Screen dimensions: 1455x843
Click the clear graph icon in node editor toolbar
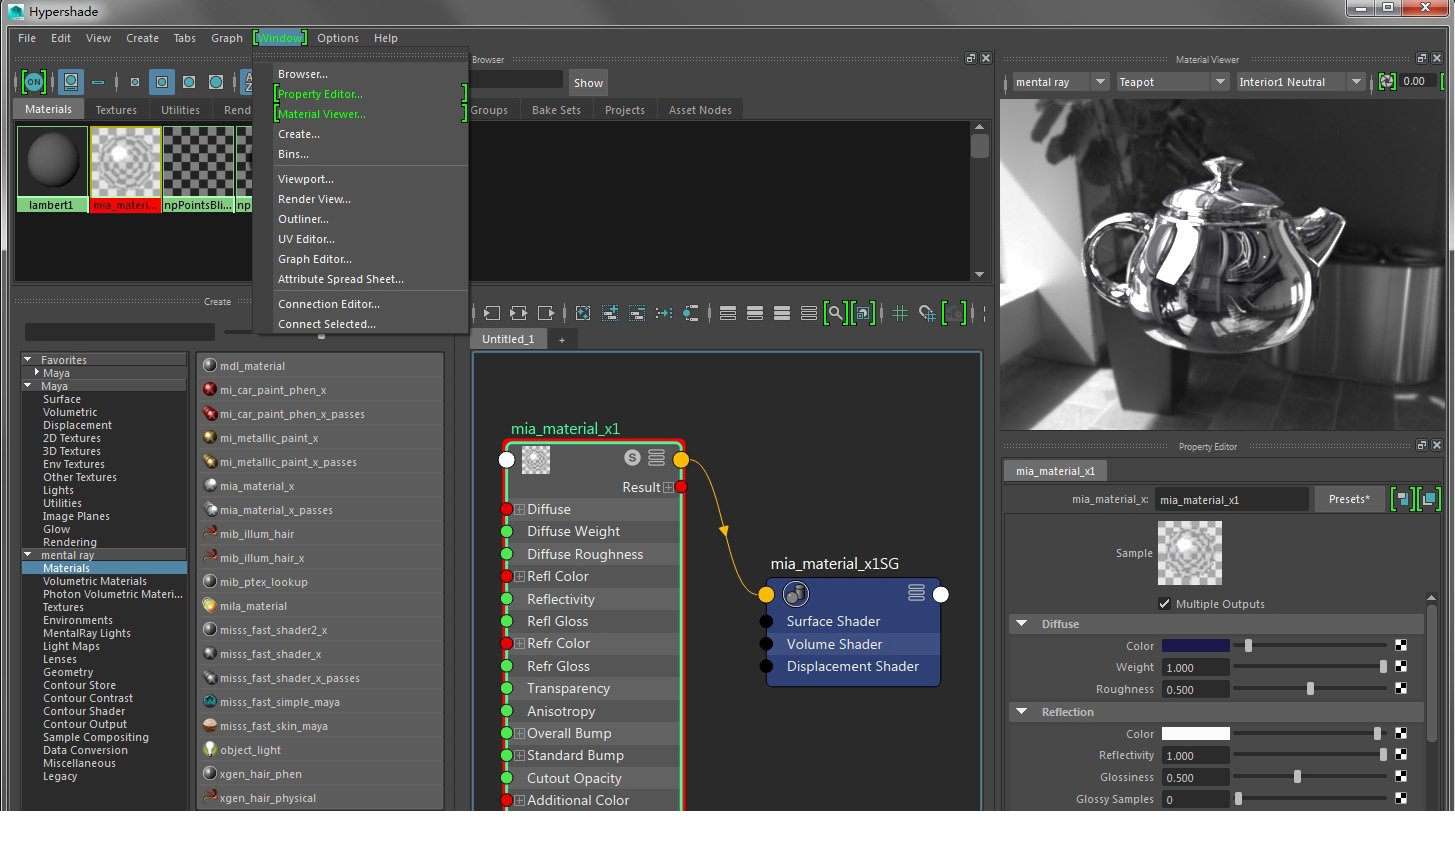[x=583, y=313]
